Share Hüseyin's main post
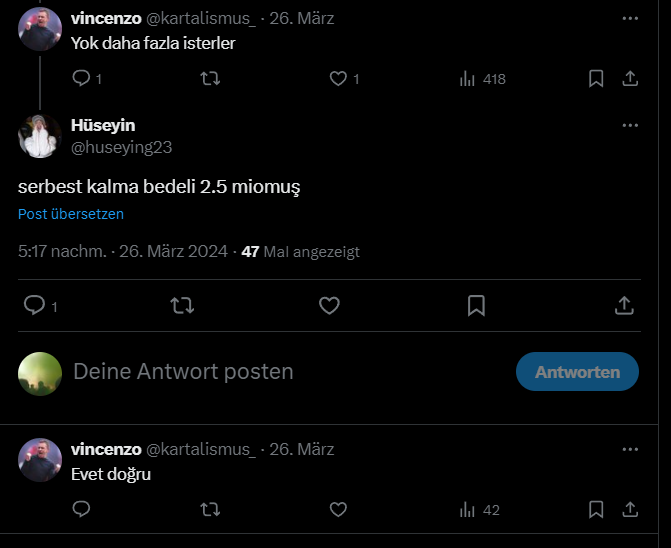This screenshot has height=548, width=671. click(x=623, y=305)
